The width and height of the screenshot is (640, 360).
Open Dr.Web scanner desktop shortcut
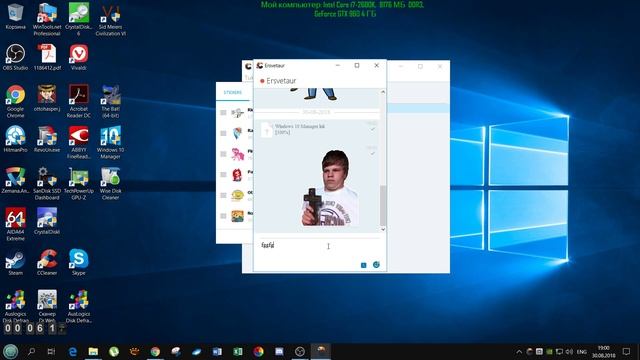point(47,306)
